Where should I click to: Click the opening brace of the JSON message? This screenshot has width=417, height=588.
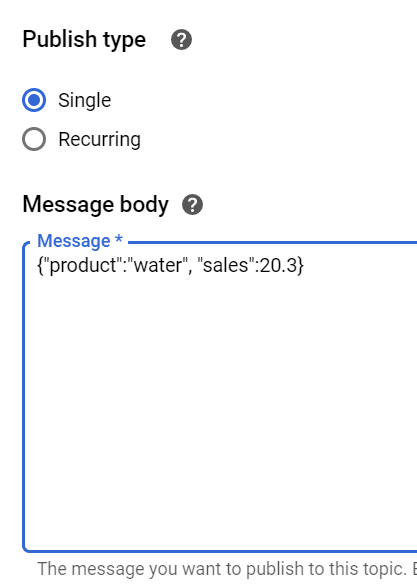(x=40, y=266)
